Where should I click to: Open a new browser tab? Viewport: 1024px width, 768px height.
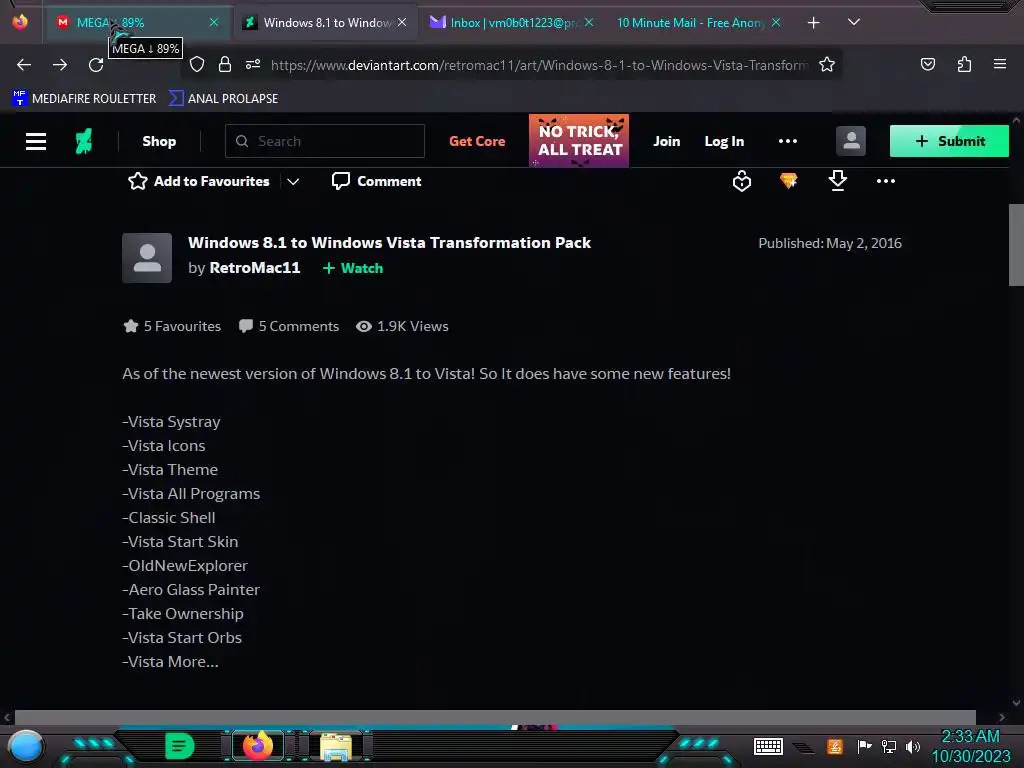[814, 23]
